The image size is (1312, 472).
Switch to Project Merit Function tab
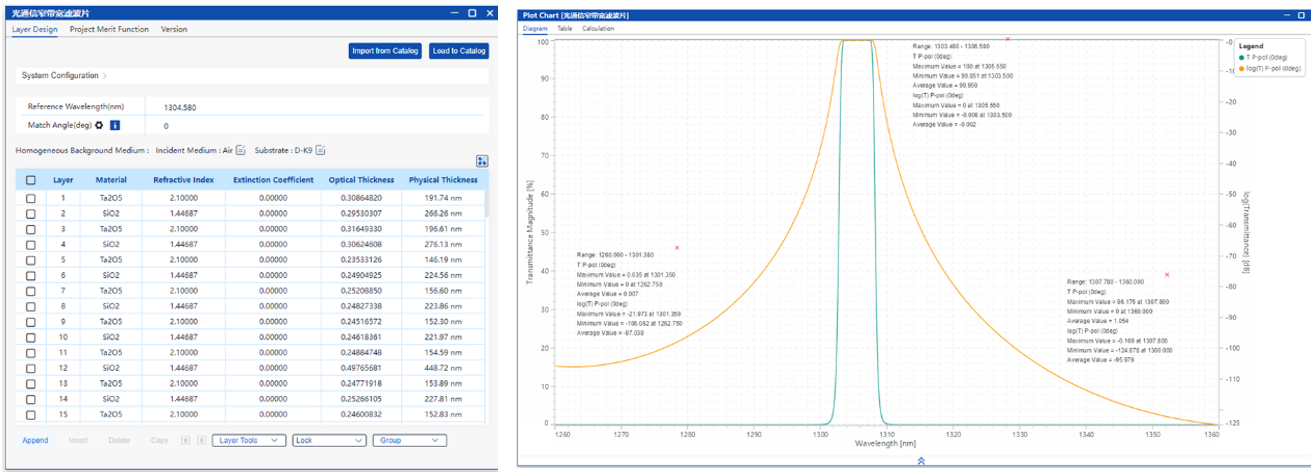click(109, 29)
